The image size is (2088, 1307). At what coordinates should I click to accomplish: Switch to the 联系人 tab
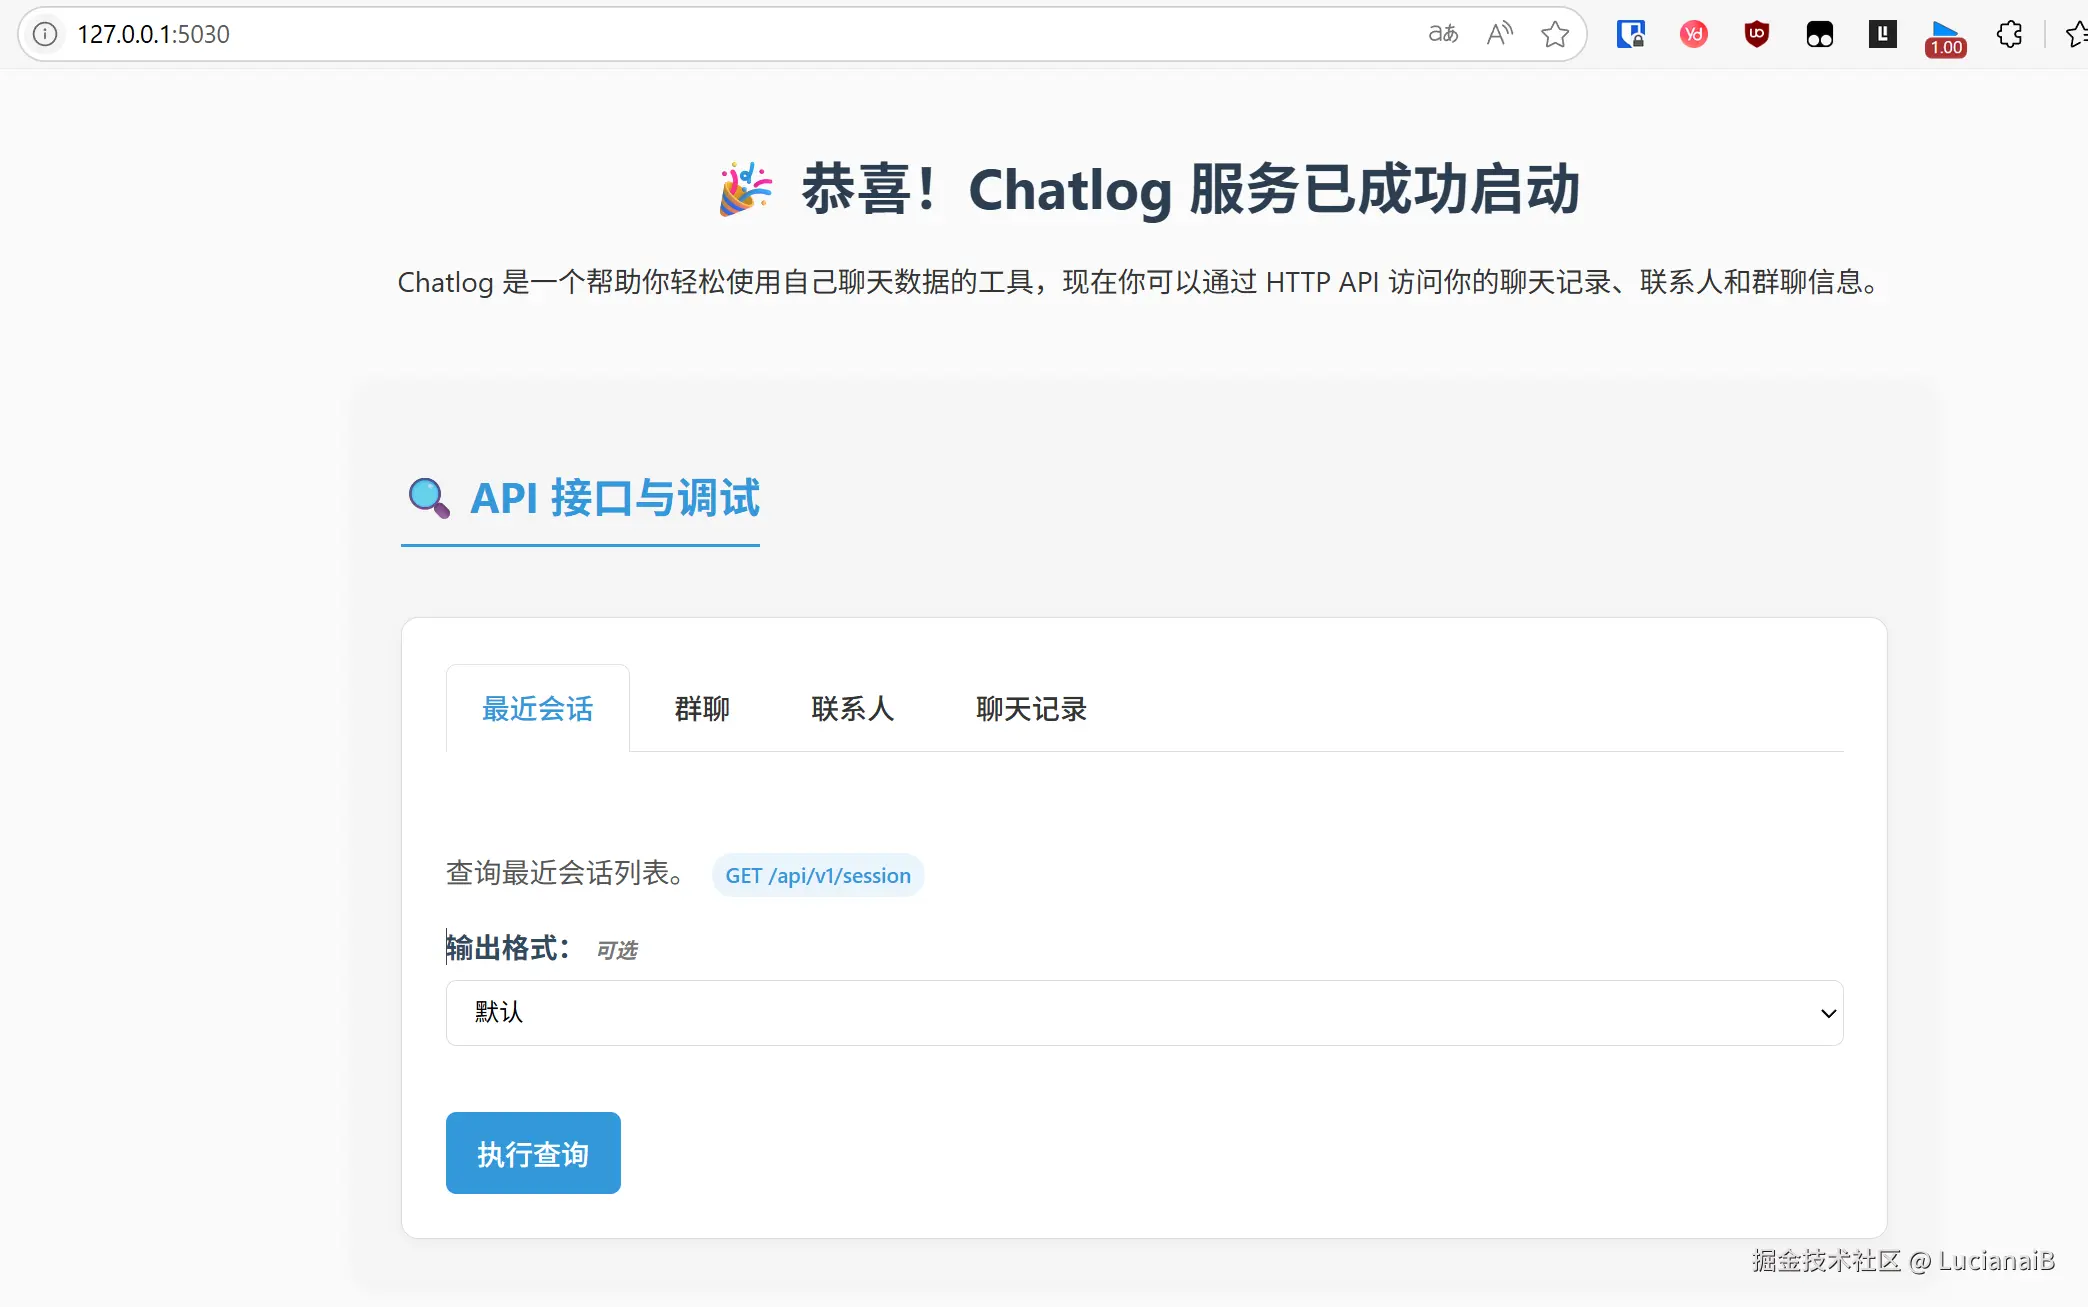[852, 709]
